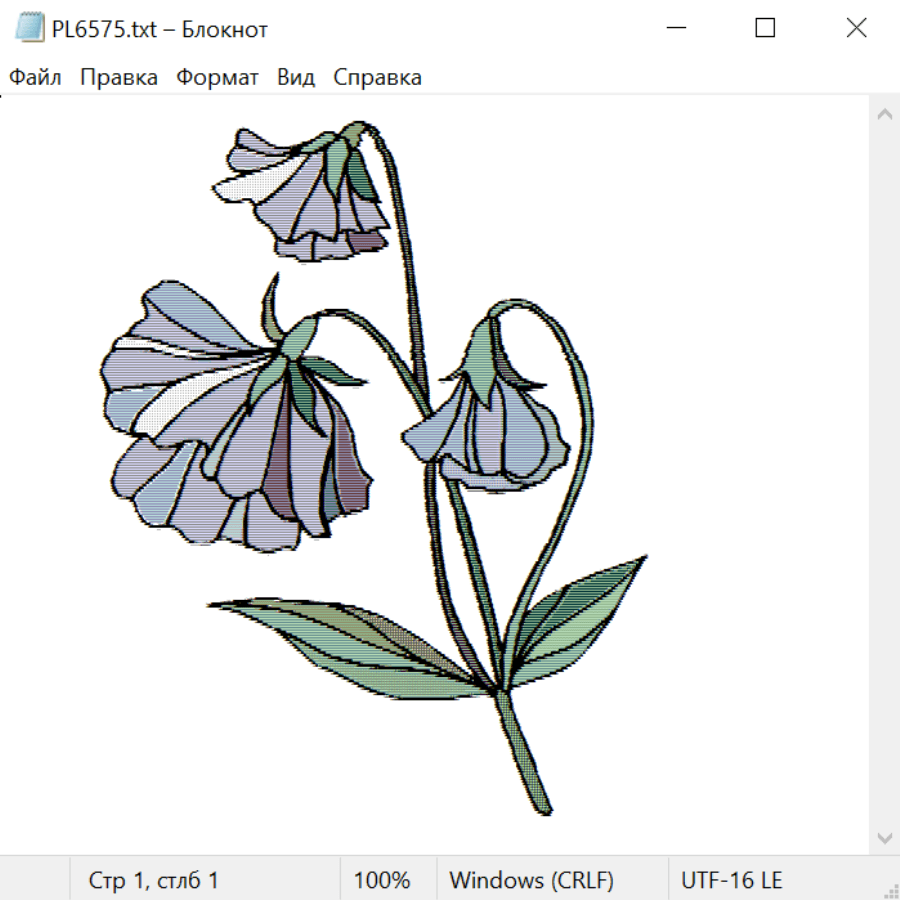Open the Формат menu
Screen dimensions: 900x900
[217, 78]
